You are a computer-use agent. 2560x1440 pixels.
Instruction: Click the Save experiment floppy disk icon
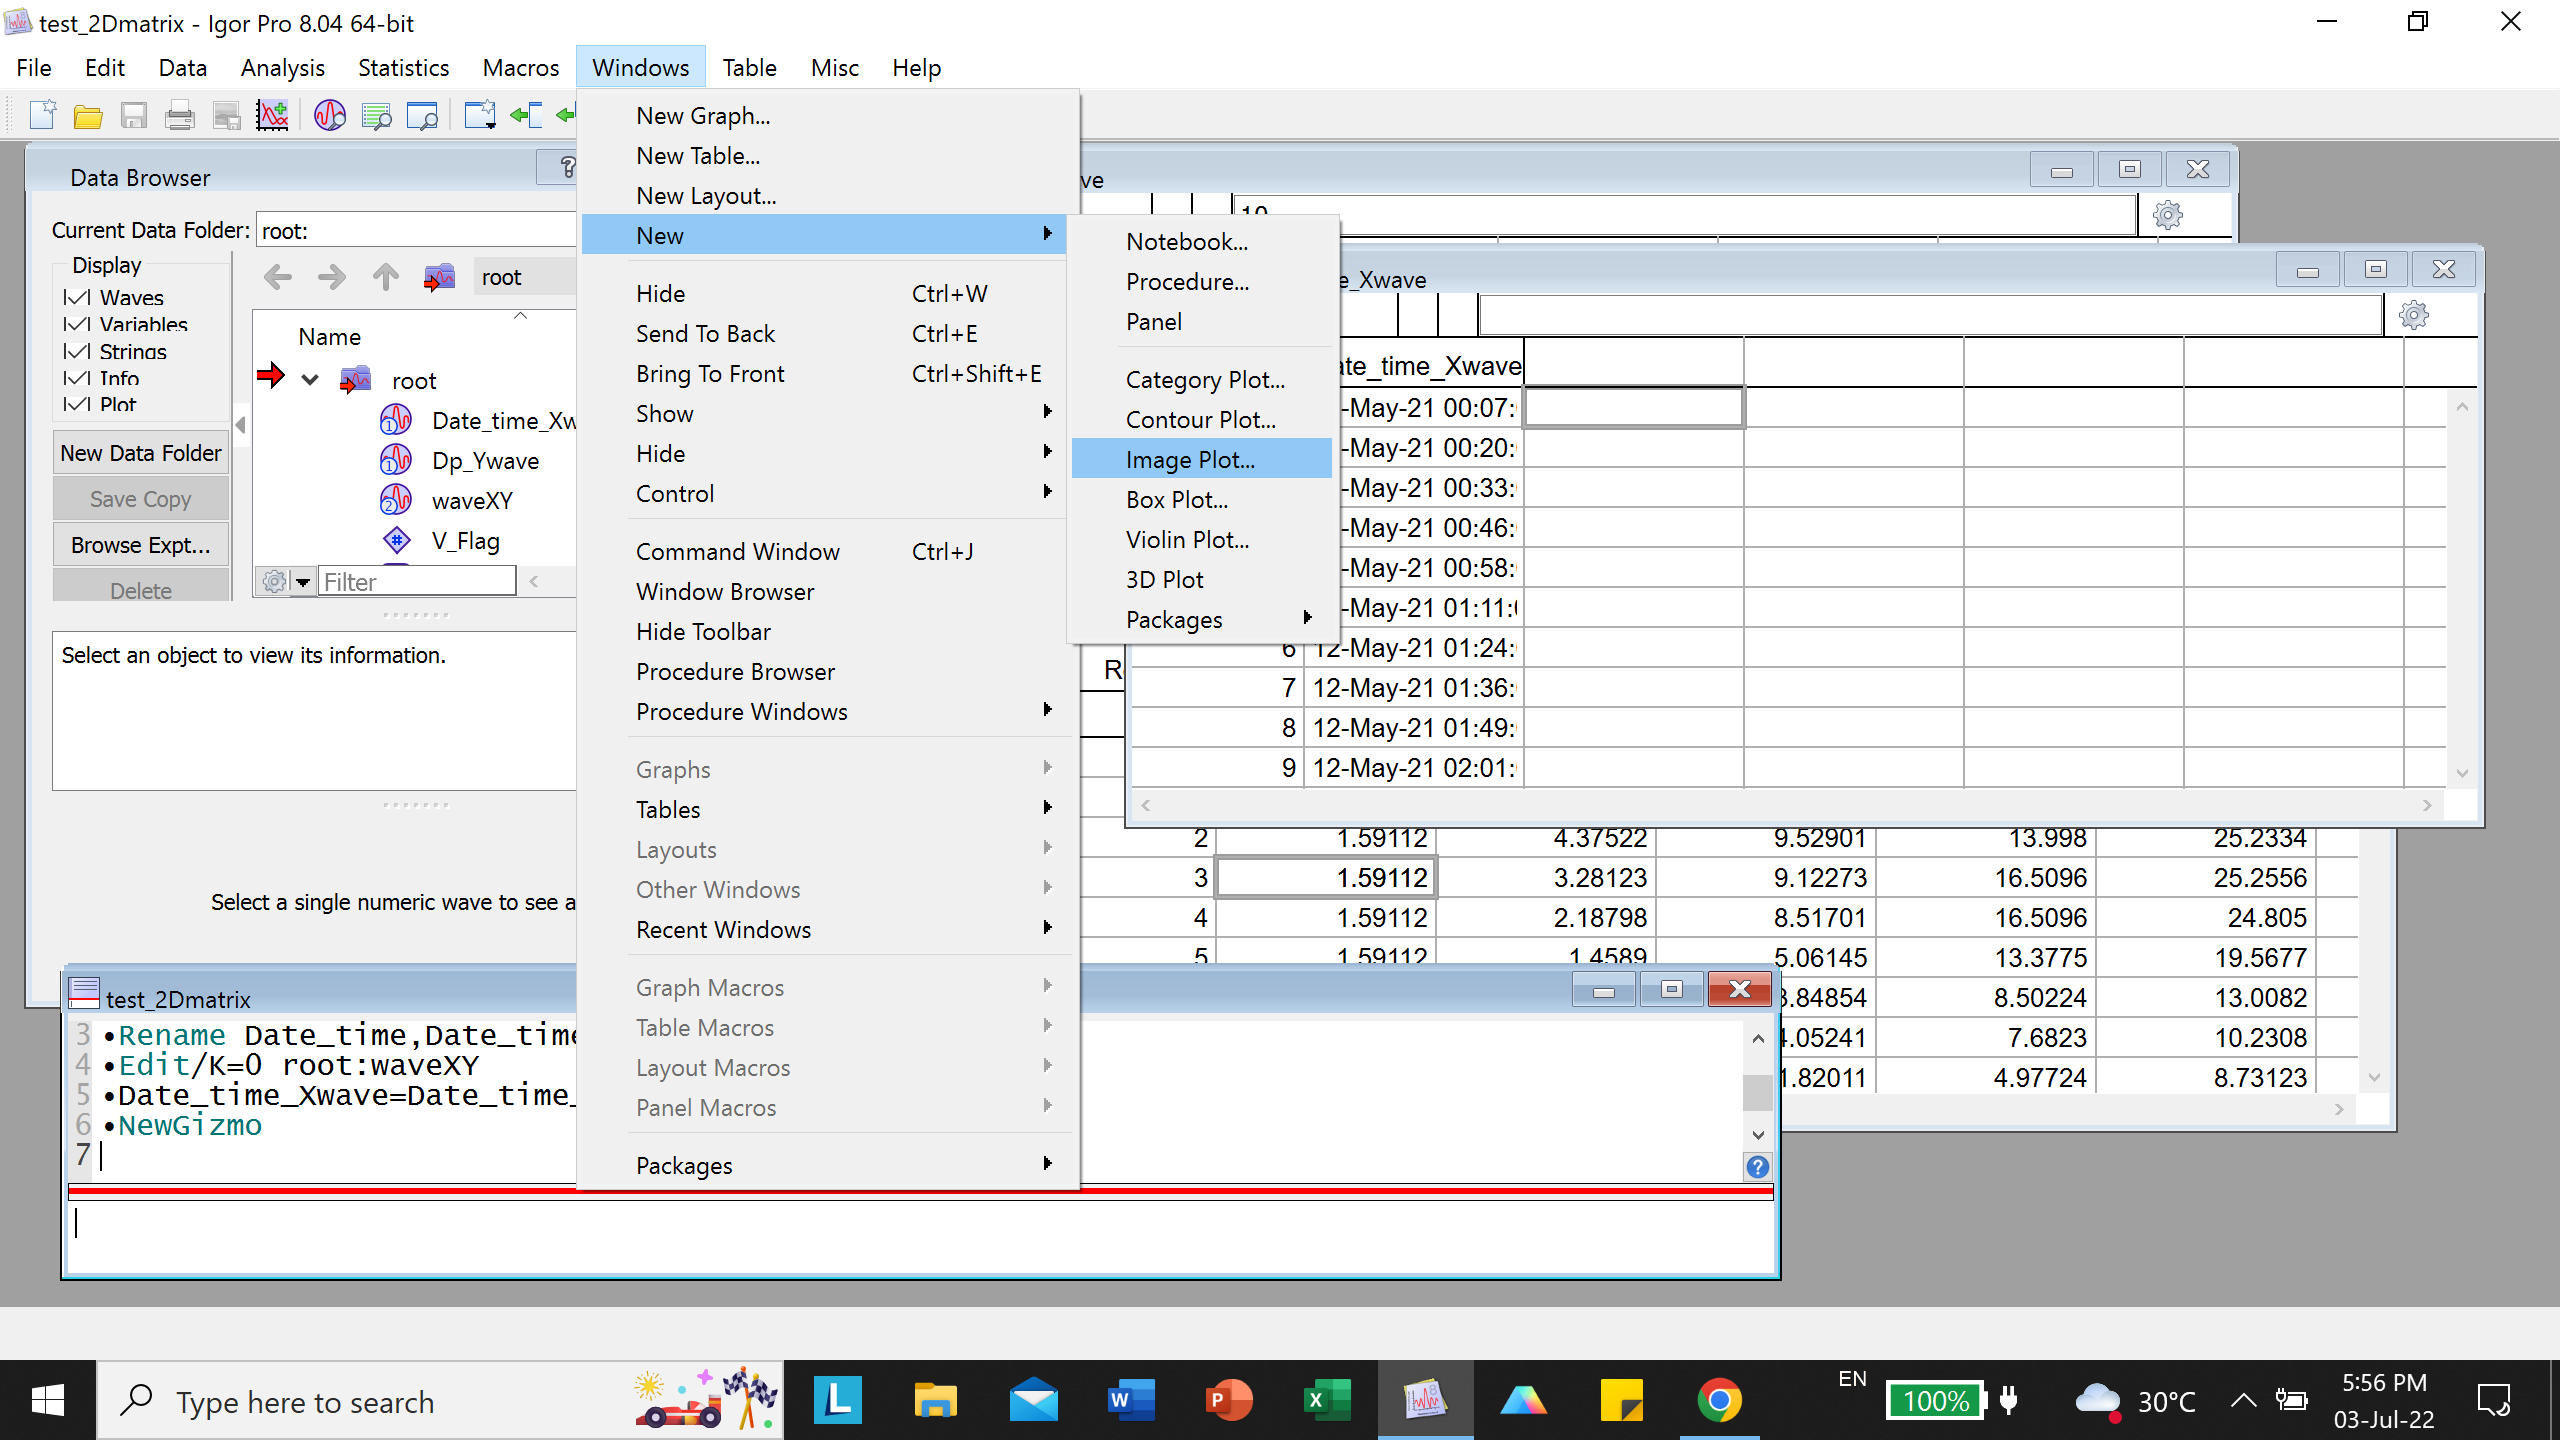tap(133, 114)
